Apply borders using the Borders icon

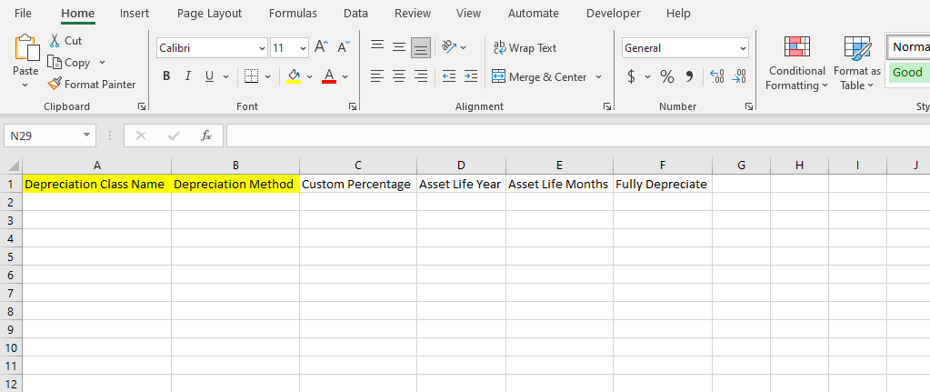coord(251,77)
